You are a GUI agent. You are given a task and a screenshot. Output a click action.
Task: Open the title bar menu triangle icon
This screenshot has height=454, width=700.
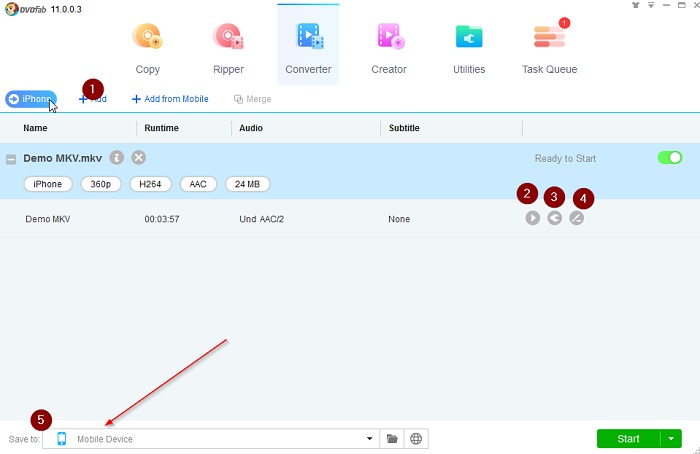[x=651, y=5]
